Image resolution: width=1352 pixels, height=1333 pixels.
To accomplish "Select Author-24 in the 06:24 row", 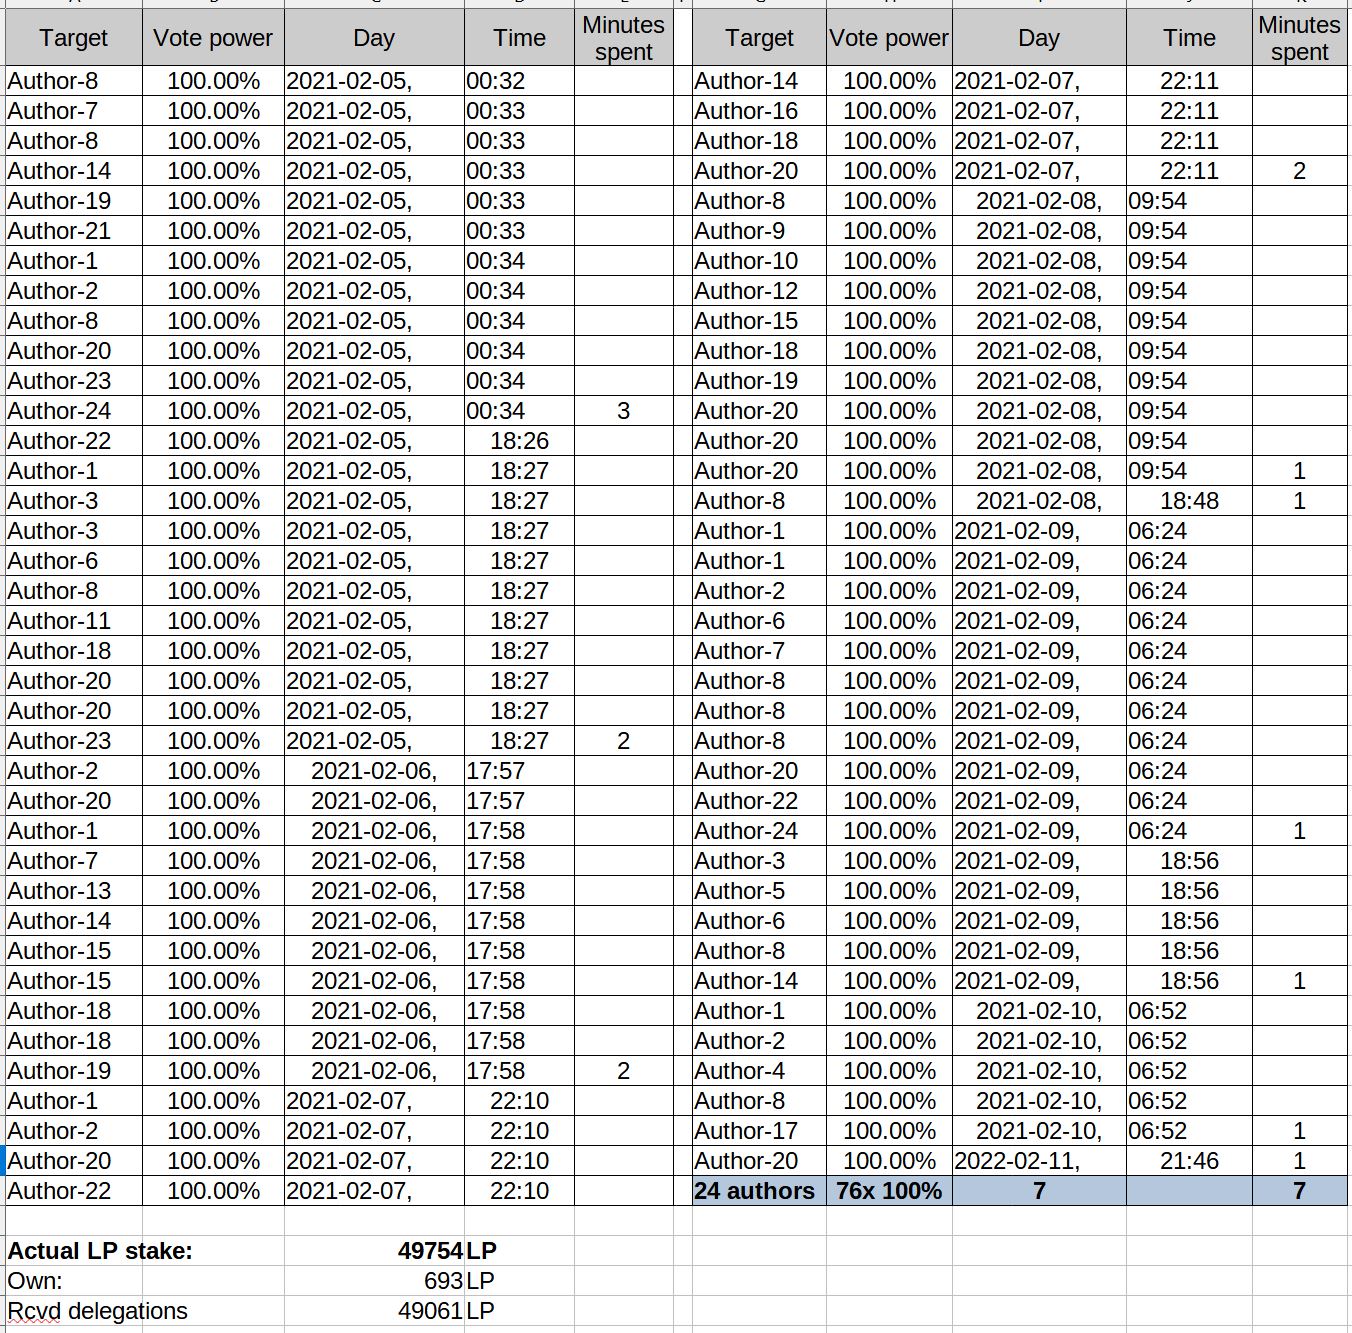I will (x=759, y=831).
